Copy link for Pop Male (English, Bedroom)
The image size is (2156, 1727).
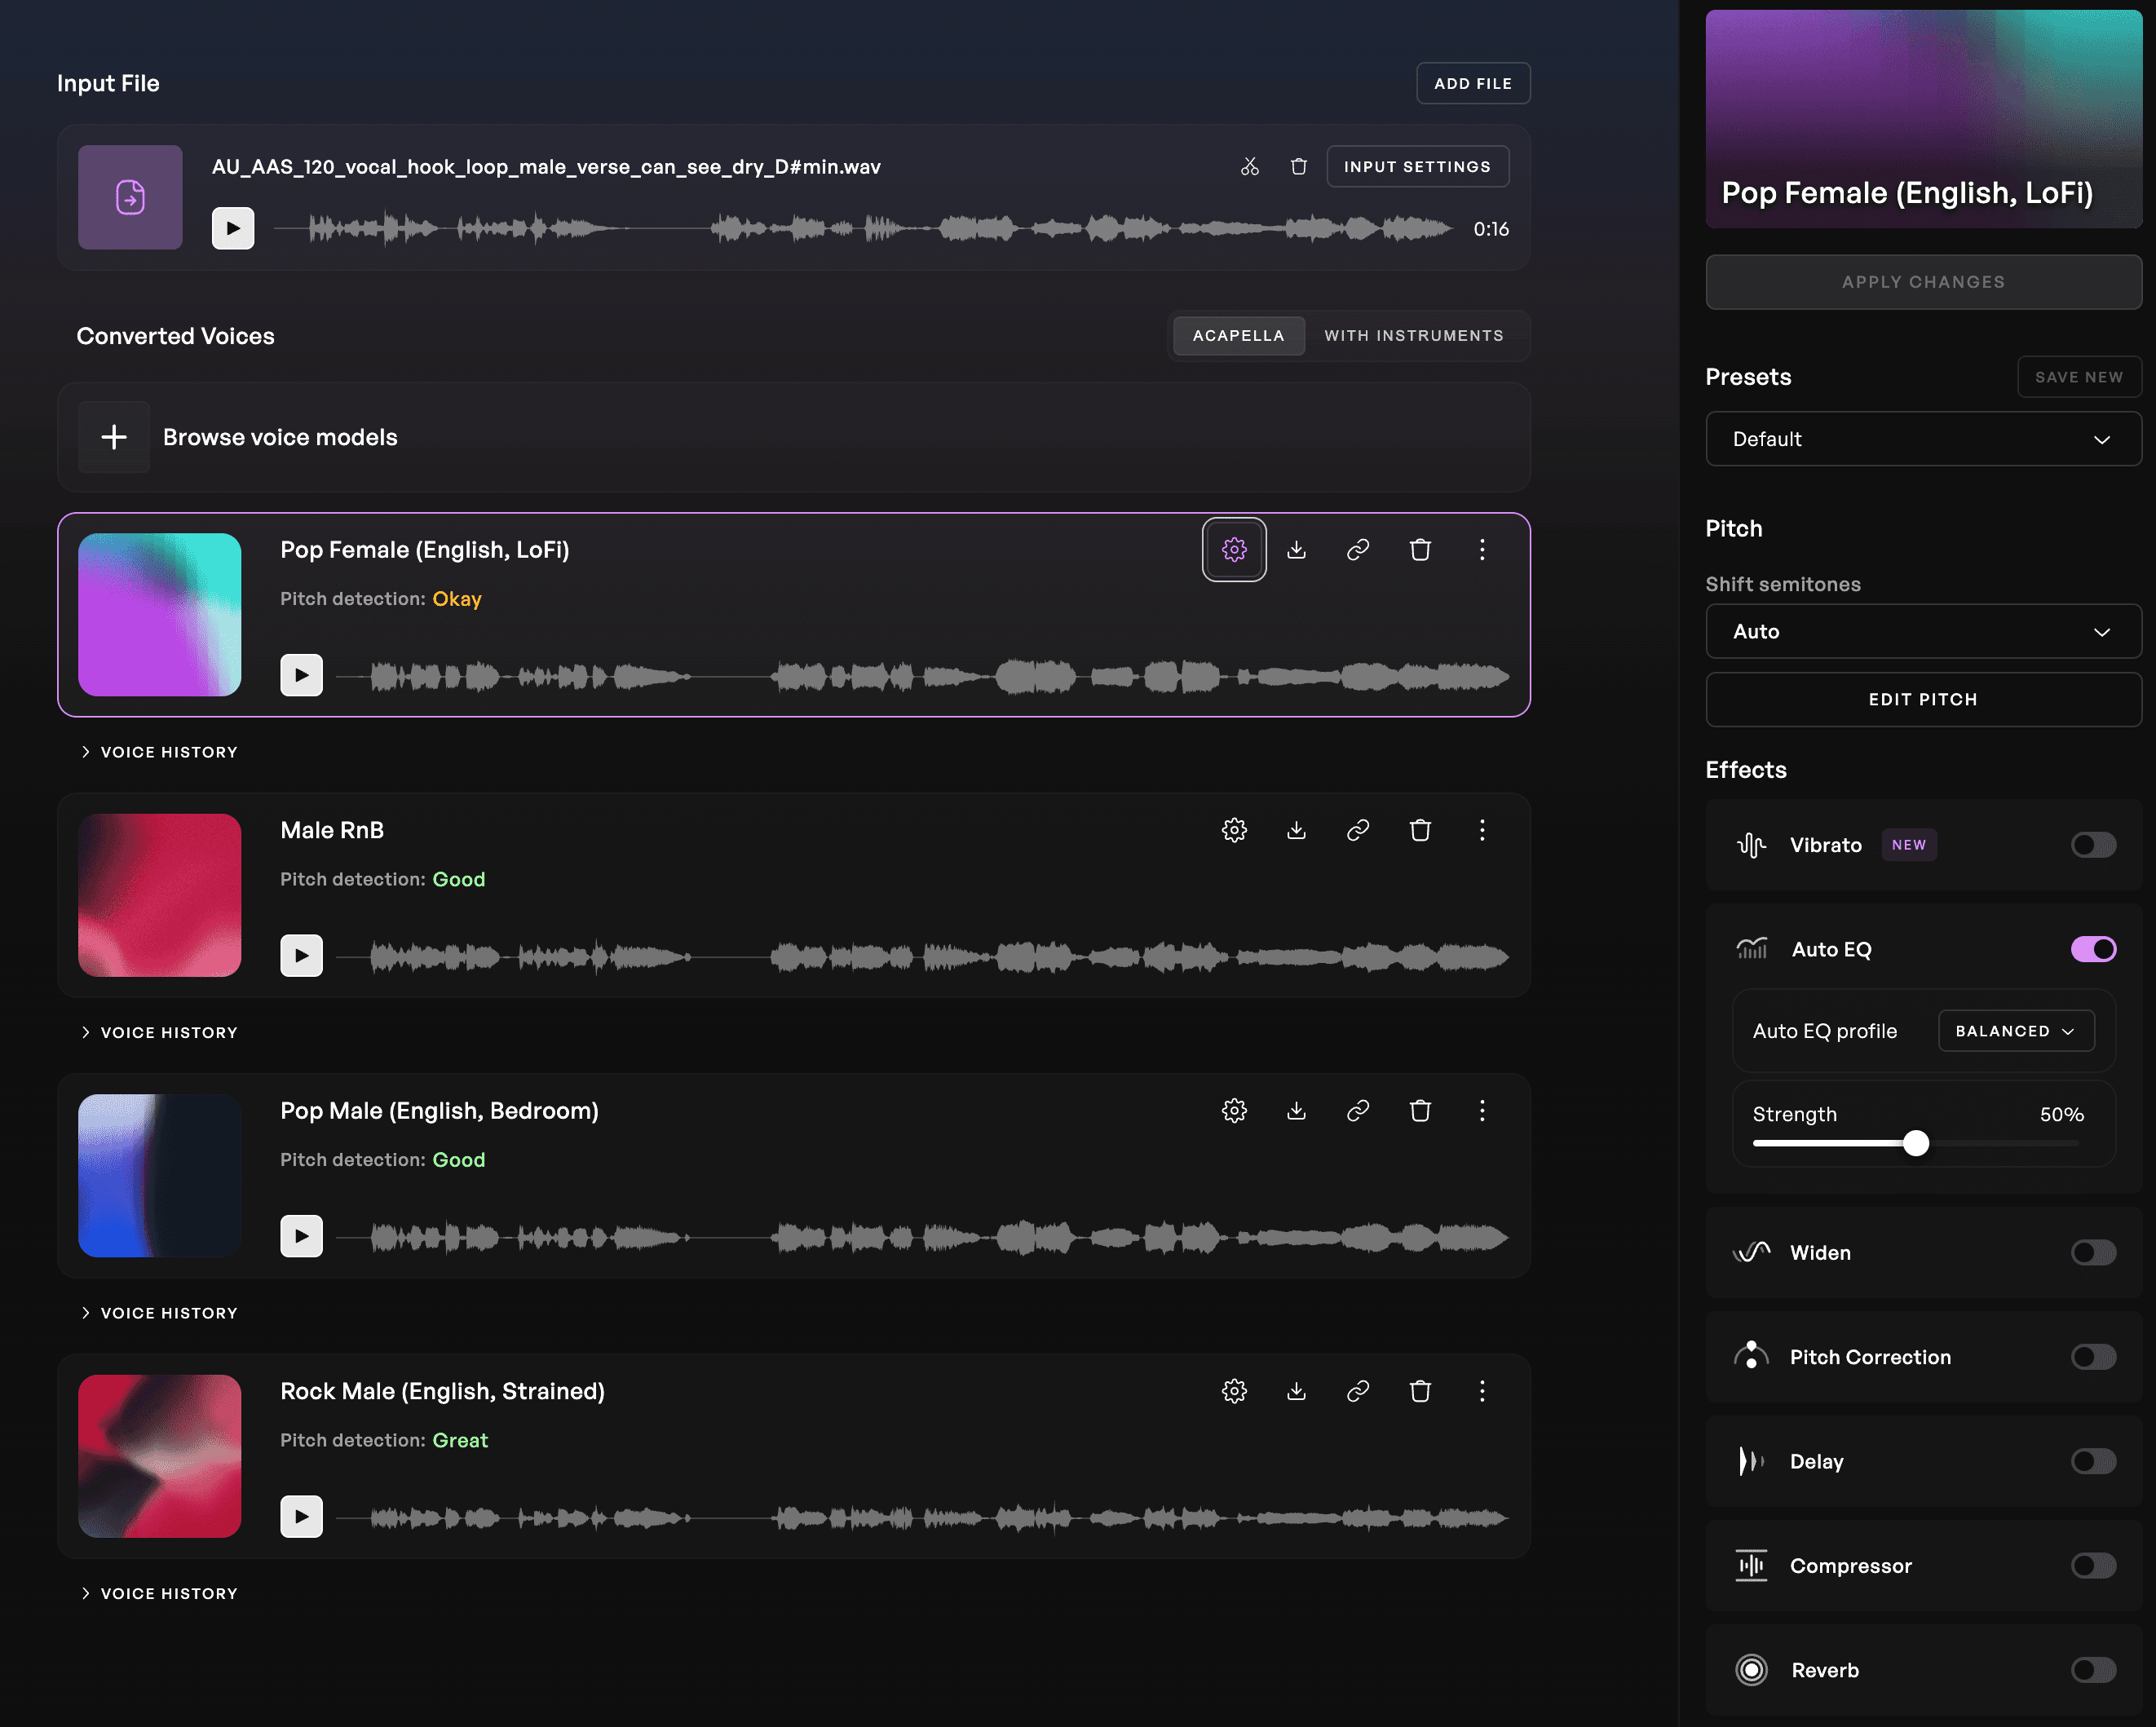pos(1357,1110)
